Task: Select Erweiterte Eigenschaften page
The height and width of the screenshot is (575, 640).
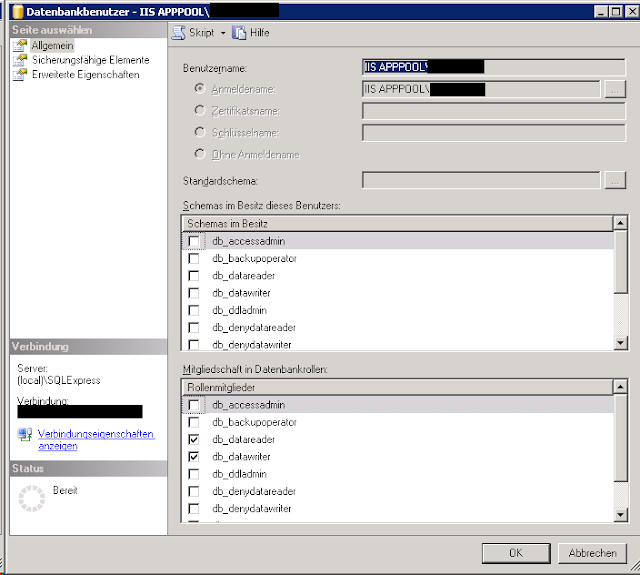Action: pyautogui.click(x=86, y=75)
